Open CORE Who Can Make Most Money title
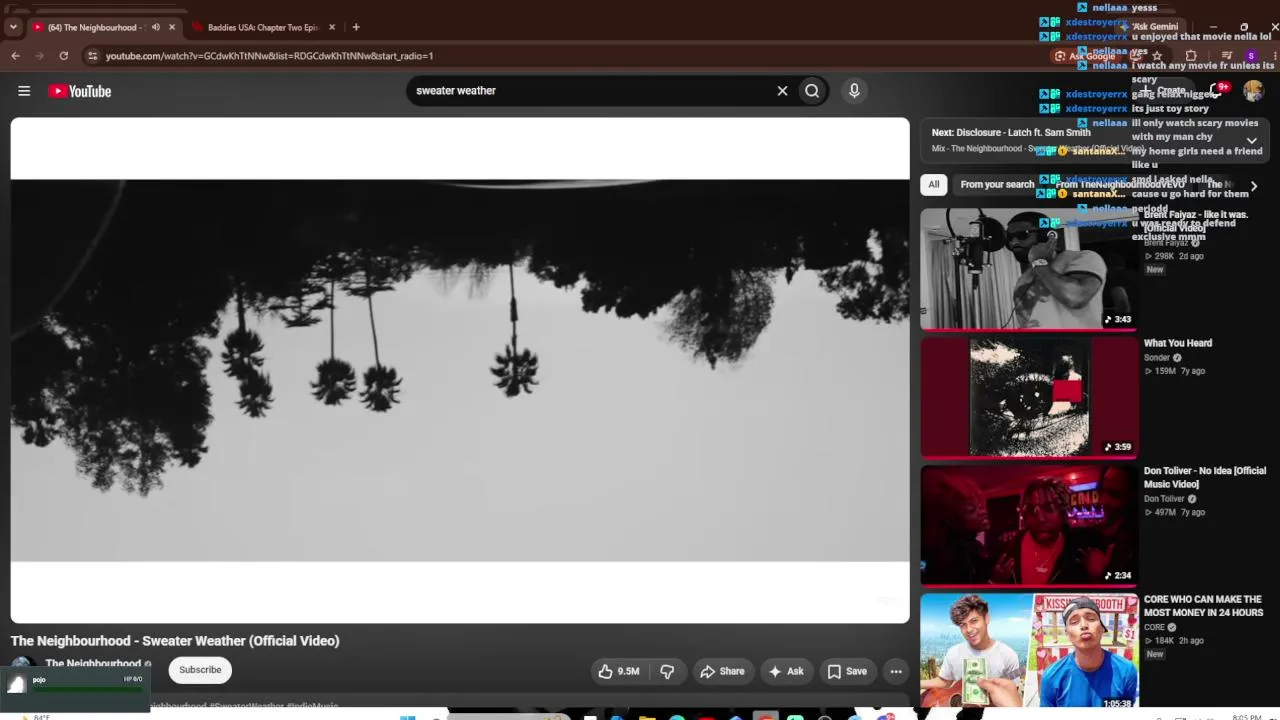Viewport: 1280px width, 720px height. point(1204,606)
